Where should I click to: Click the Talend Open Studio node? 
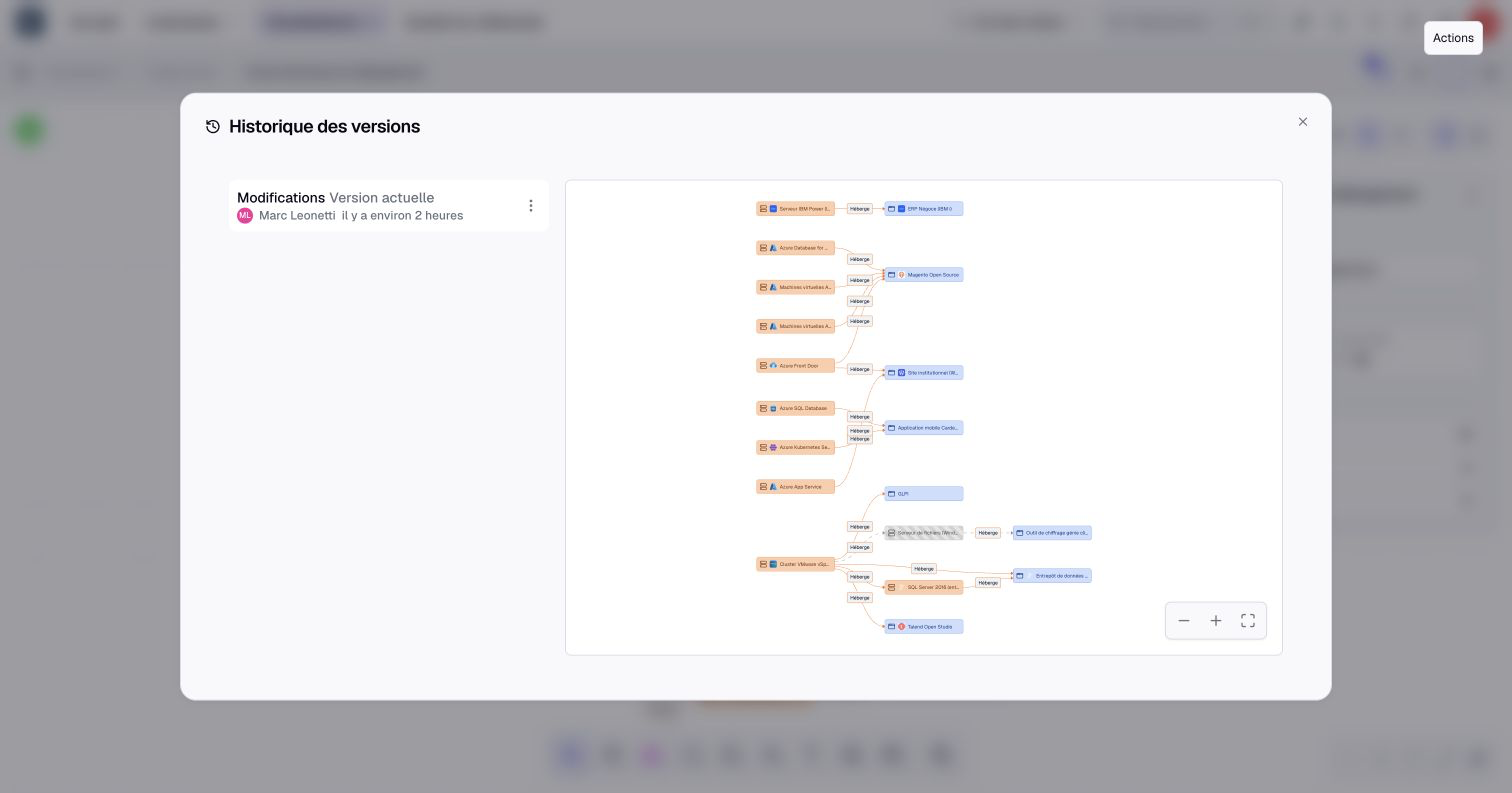tap(924, 627)
